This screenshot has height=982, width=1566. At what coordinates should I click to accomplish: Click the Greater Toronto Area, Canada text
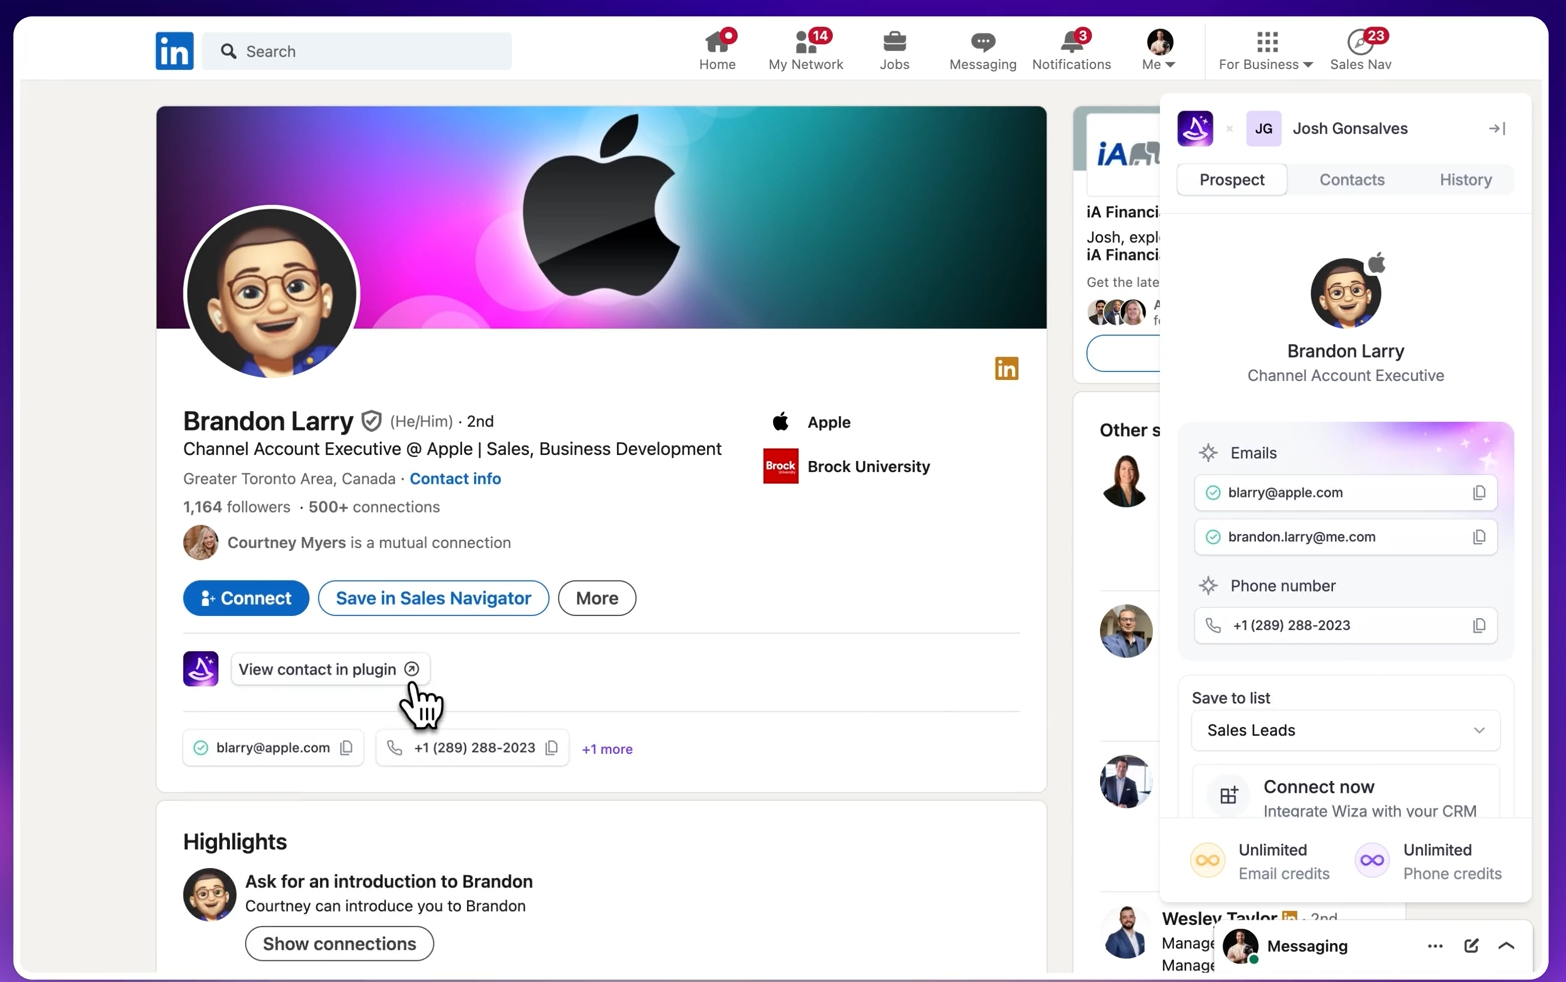pos(289,479)
